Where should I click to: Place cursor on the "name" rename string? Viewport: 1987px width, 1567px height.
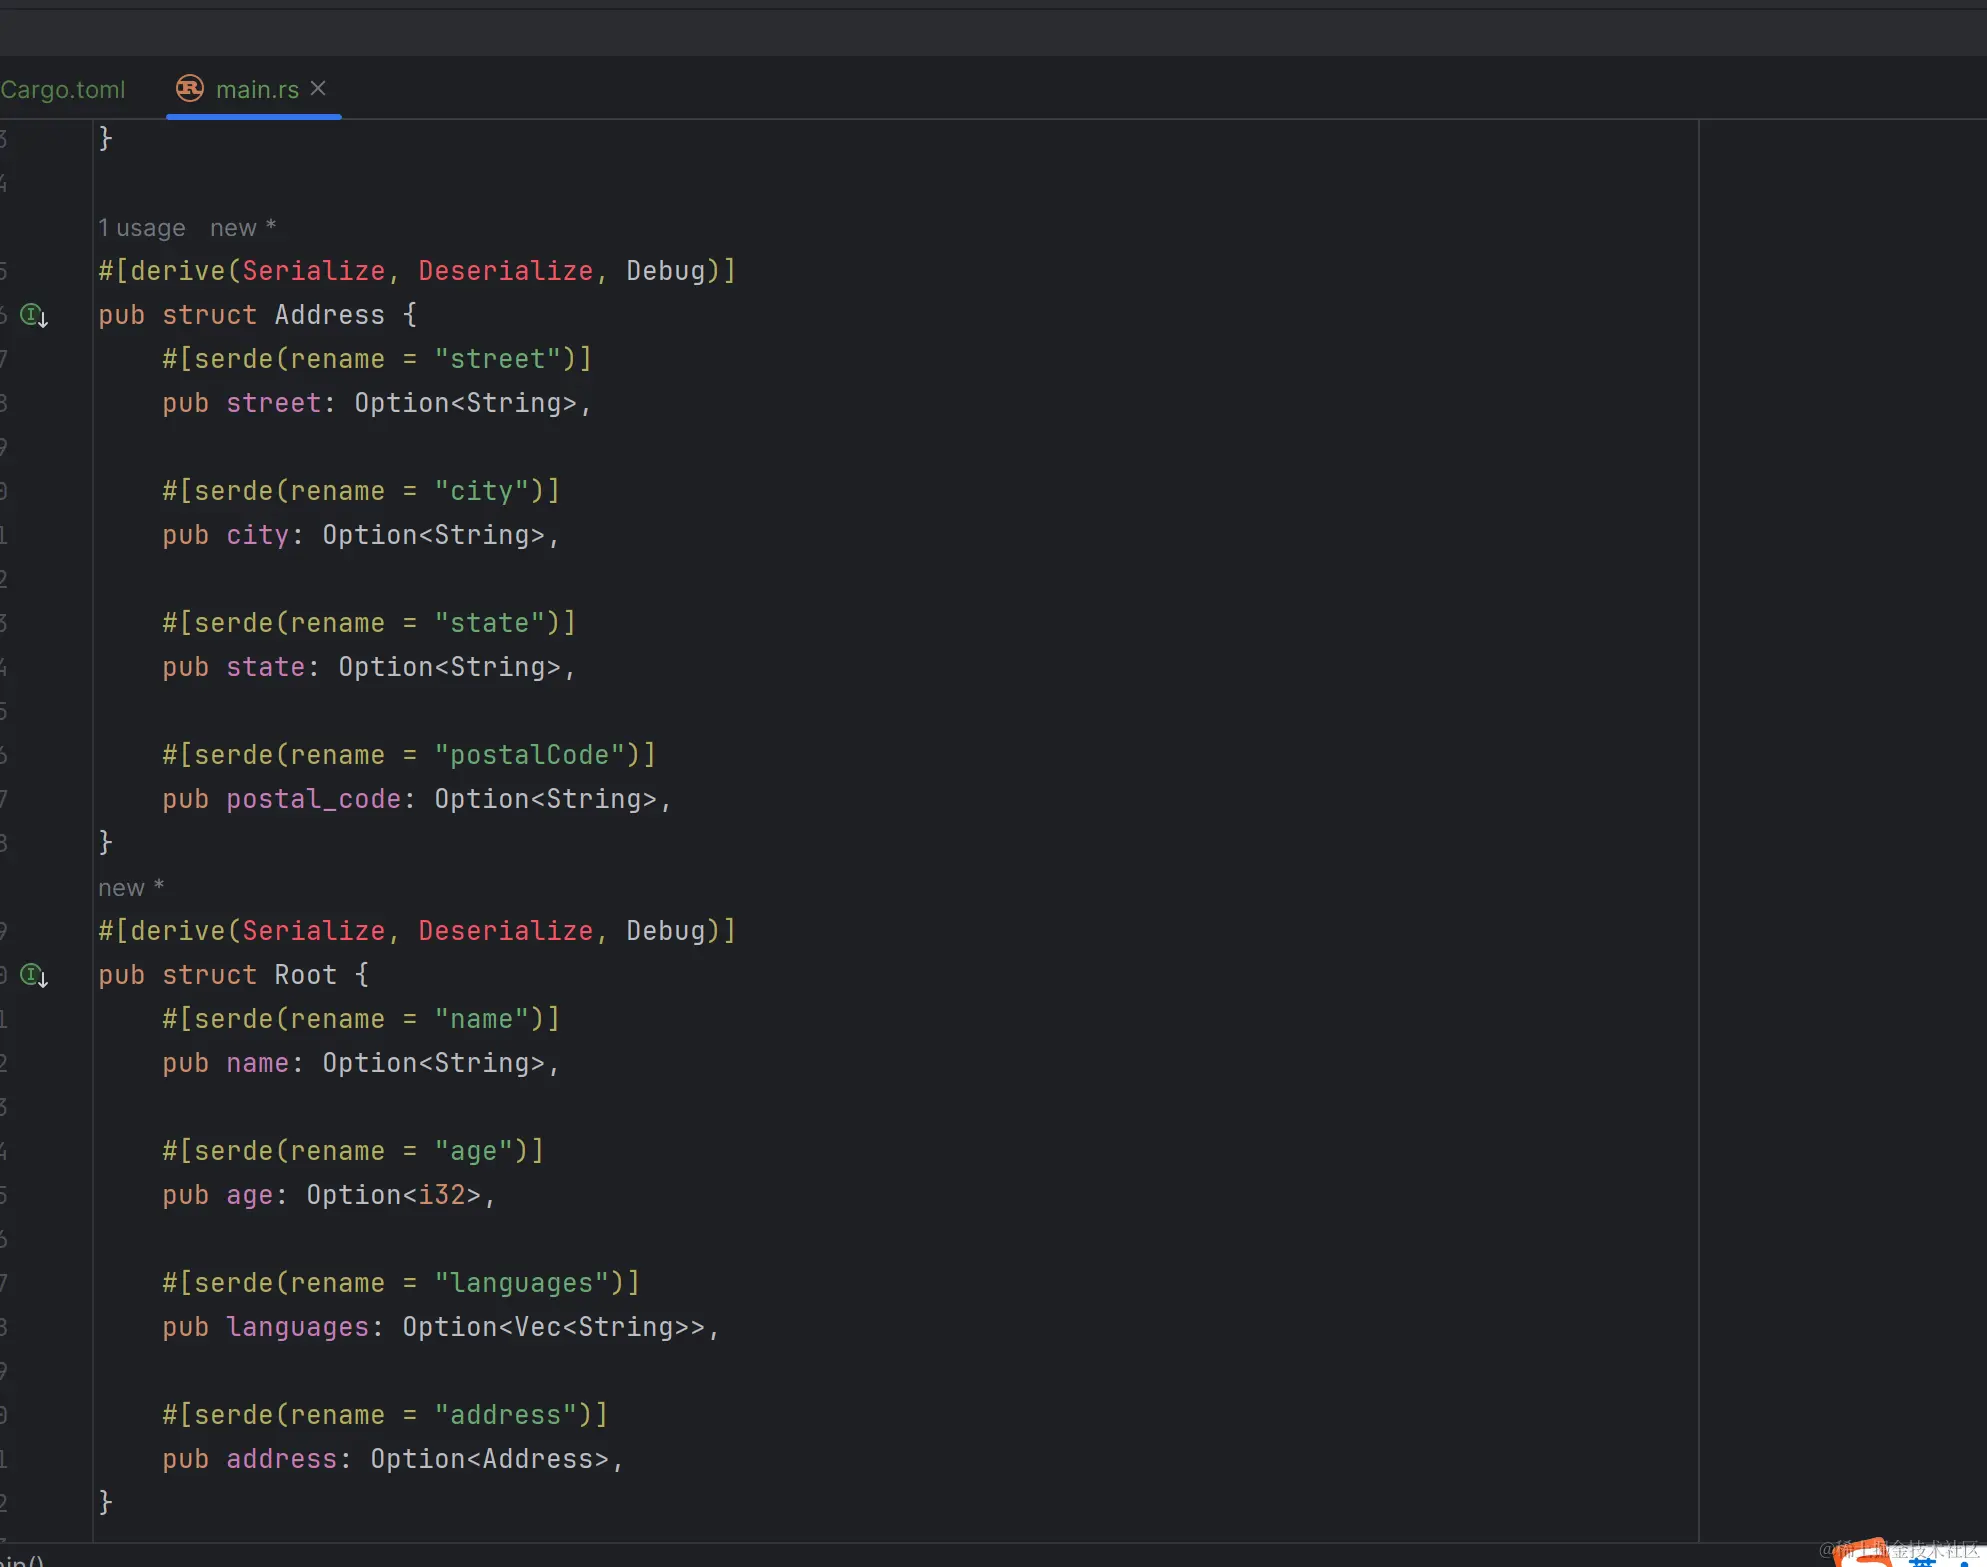(482, 1019)
